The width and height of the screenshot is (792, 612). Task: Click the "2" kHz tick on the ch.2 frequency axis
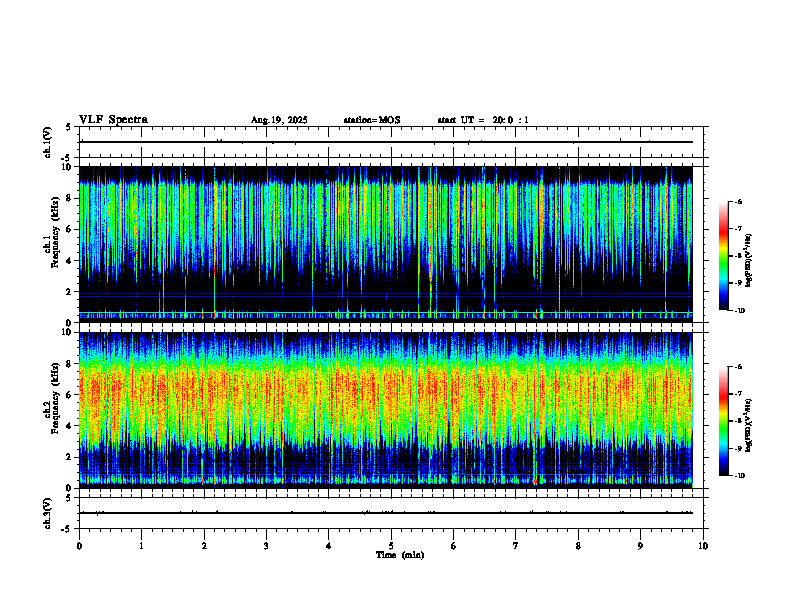point(70,457)
